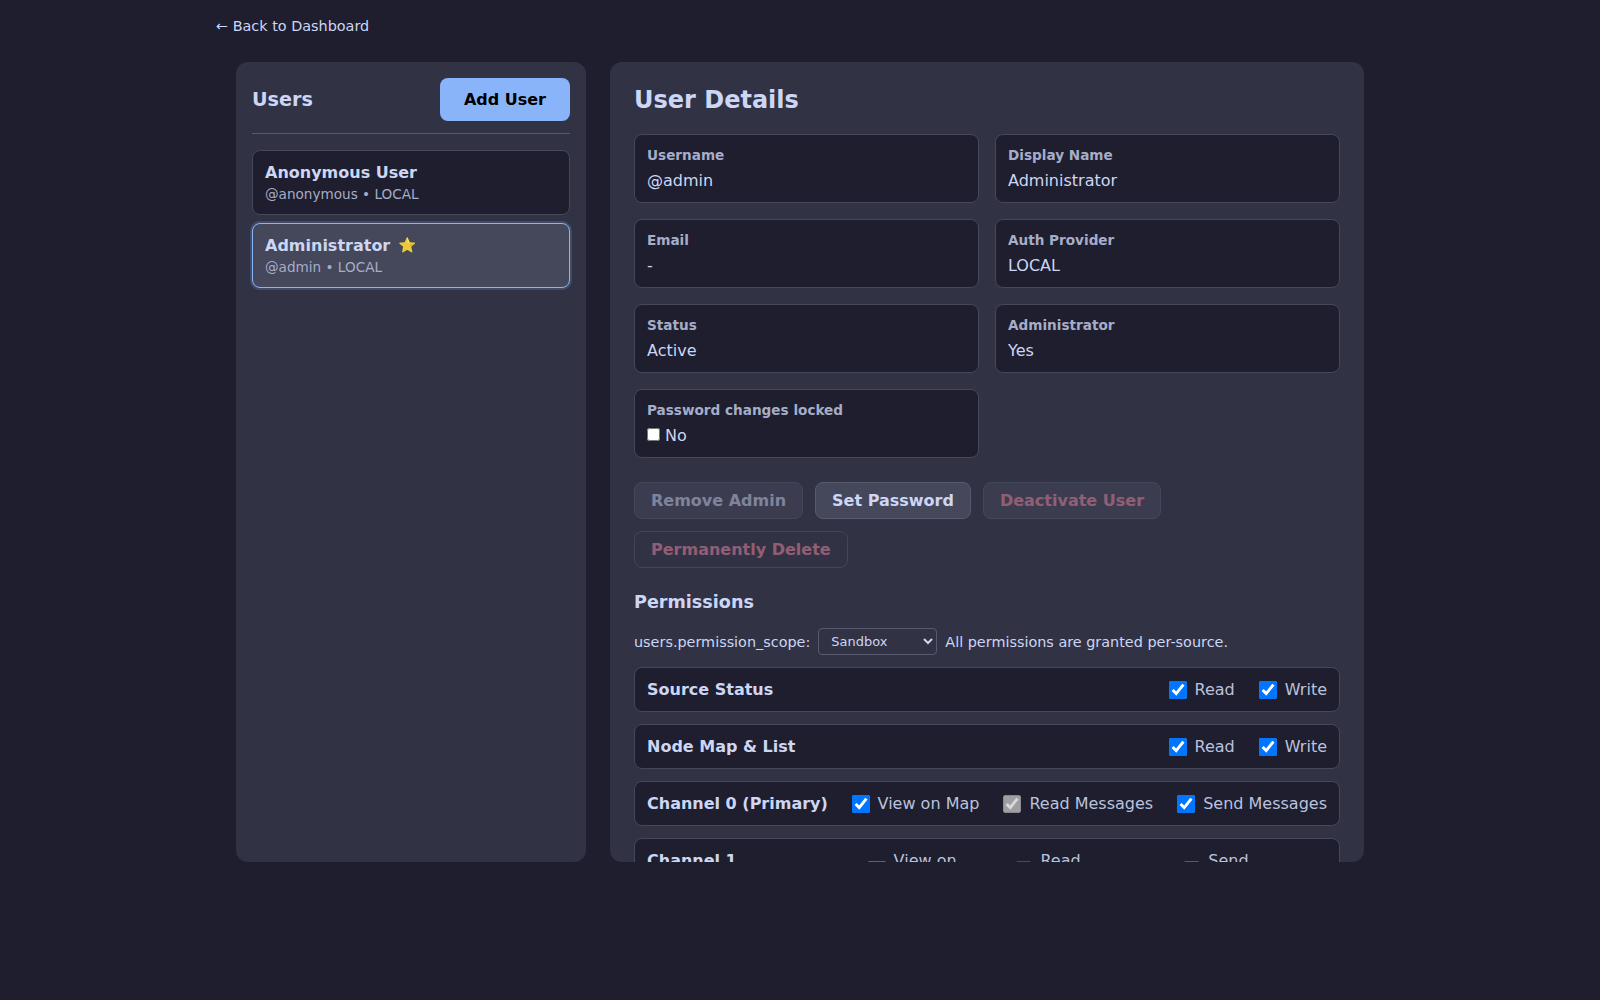Screen dimensions: 1600x1000
Task: Disable Send Messages for Channel 0
Action: click(1186, 803)
